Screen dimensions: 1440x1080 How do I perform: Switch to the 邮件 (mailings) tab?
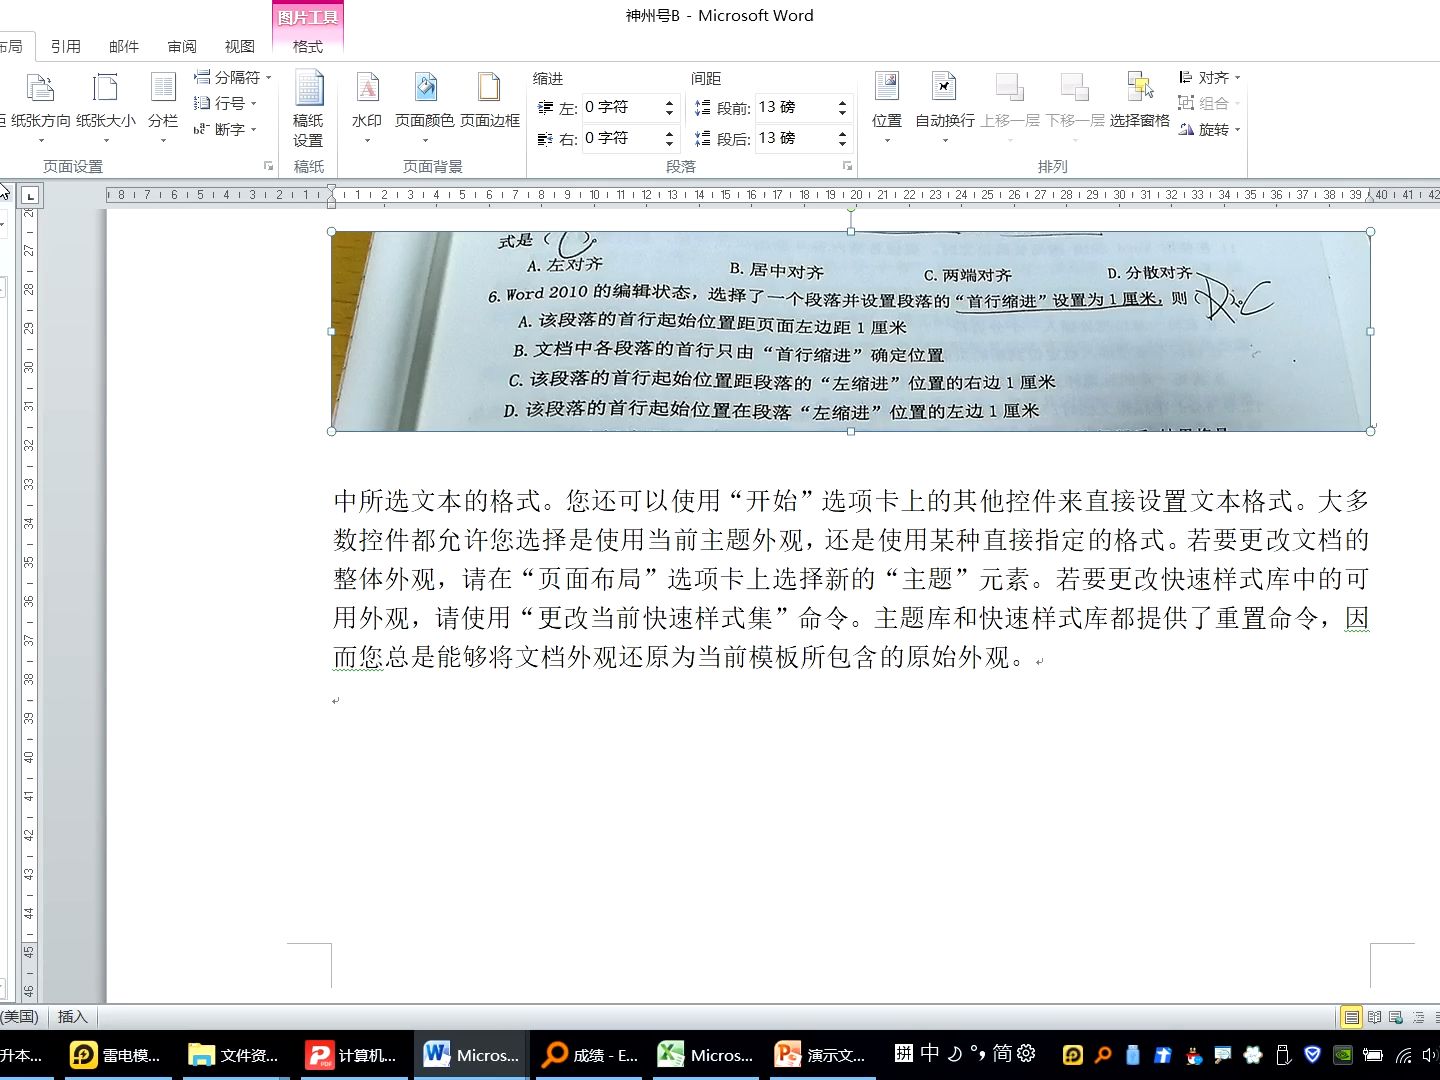(x=124, y=46)
